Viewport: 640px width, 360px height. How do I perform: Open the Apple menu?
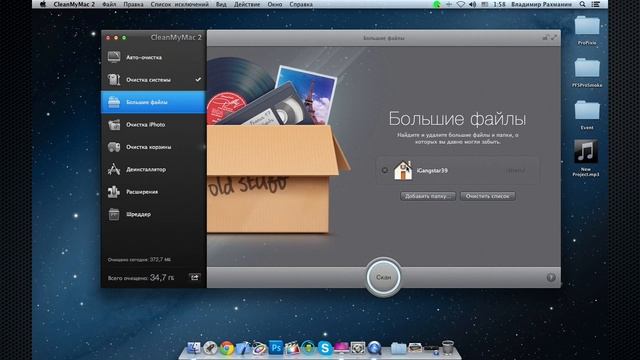[43, 4]
